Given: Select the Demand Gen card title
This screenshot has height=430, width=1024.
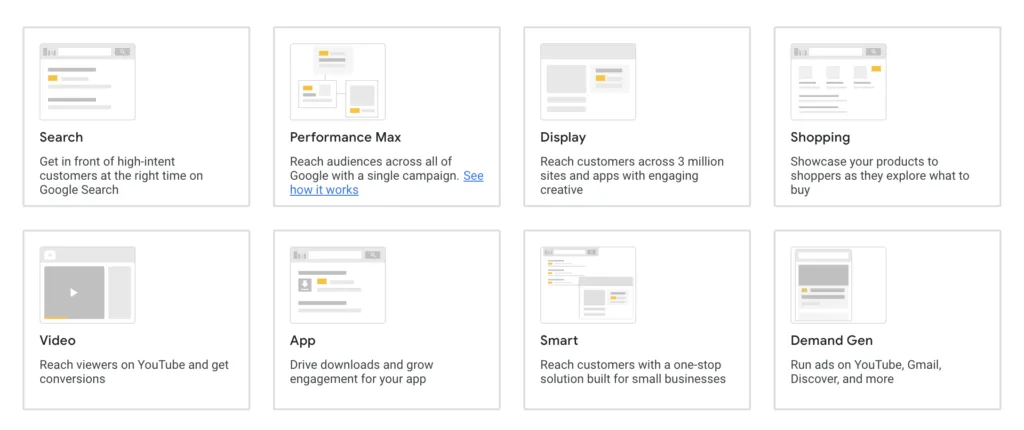Looking at the screenshot, I should 831,340.
